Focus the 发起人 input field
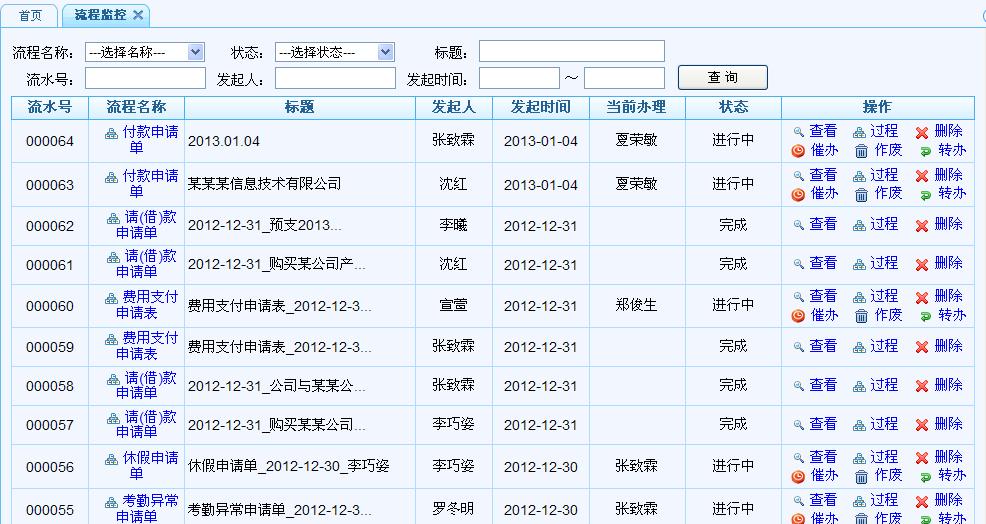 point(335,79)
